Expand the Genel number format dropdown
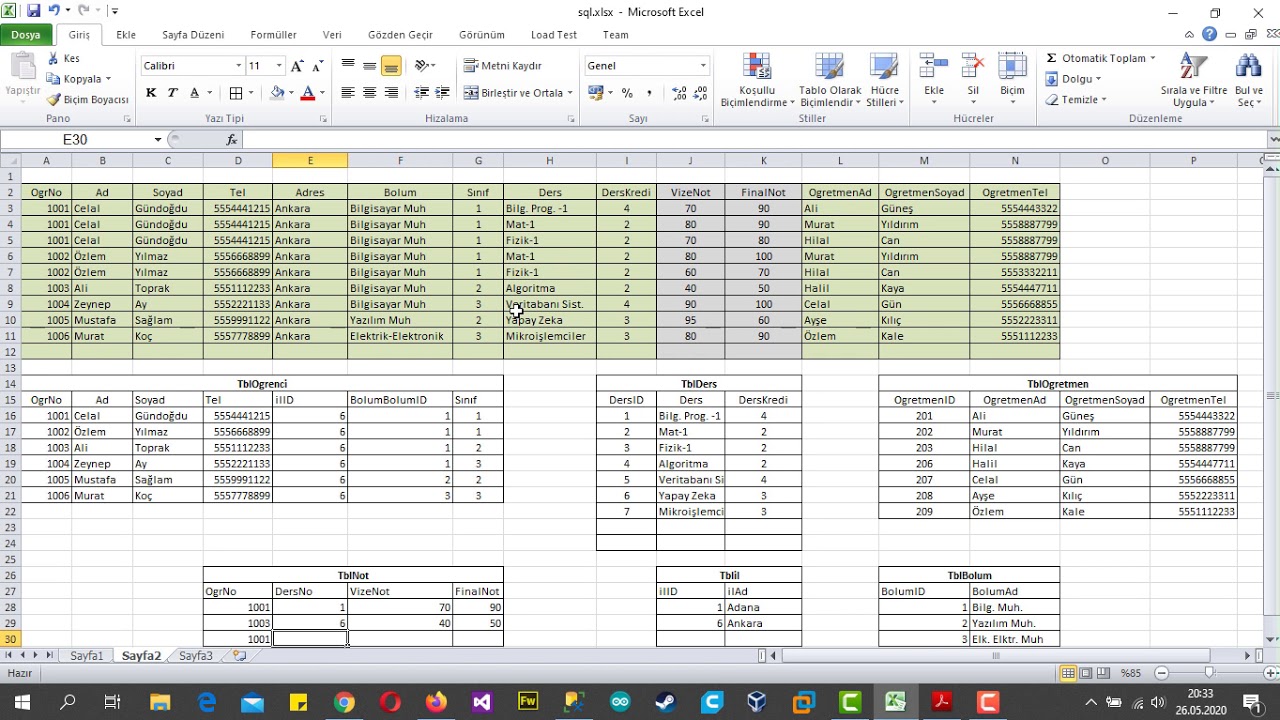Image resolution: width=1280 pixels, height=720 pixels. 703,66
